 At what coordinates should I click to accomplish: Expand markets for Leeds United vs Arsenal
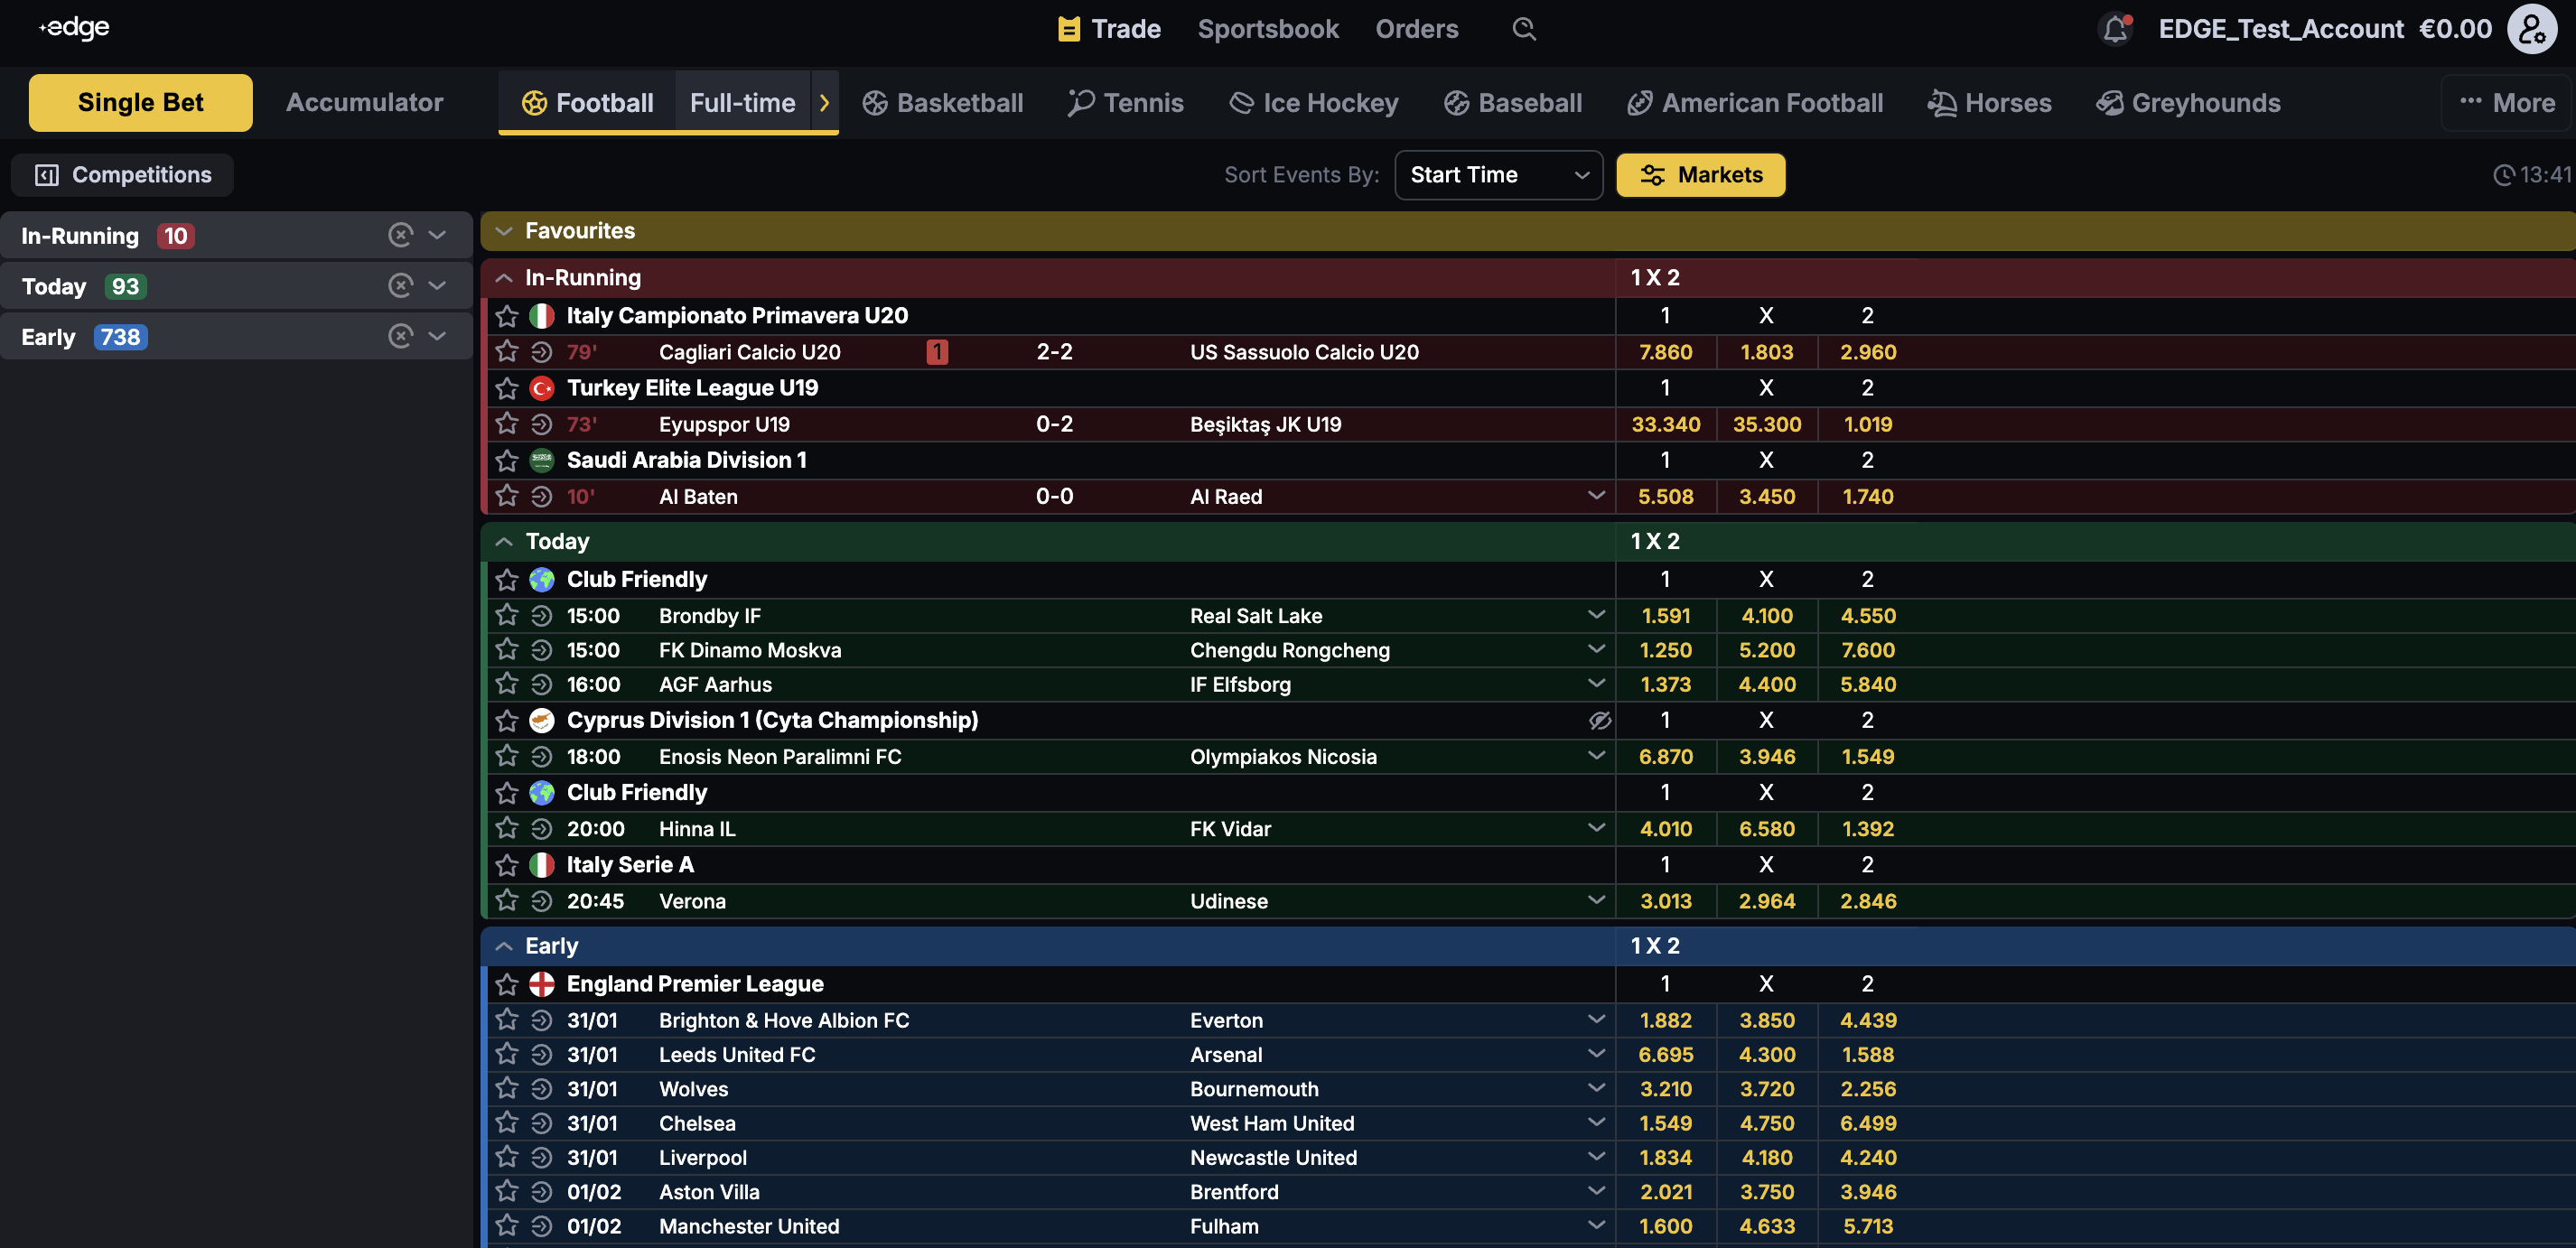point(1596,1054)
